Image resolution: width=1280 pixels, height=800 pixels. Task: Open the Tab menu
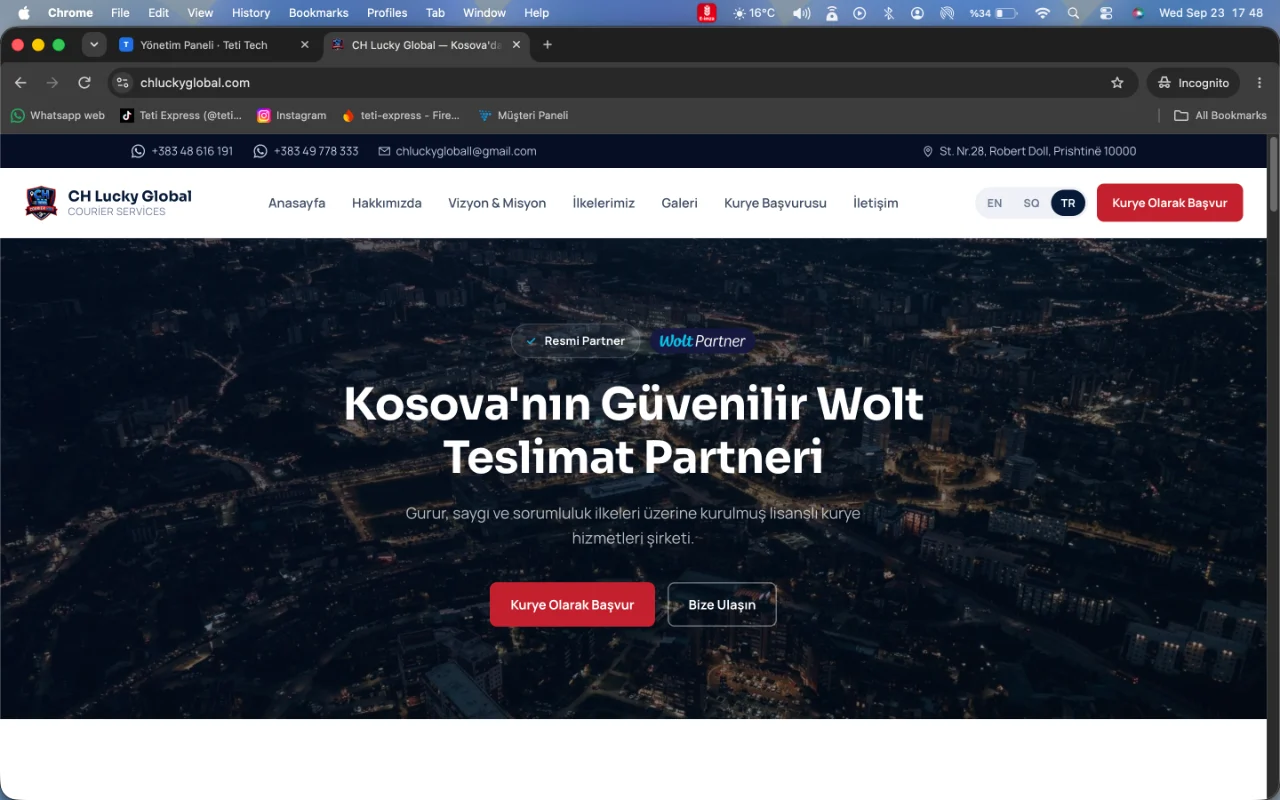tap(435, 13)
